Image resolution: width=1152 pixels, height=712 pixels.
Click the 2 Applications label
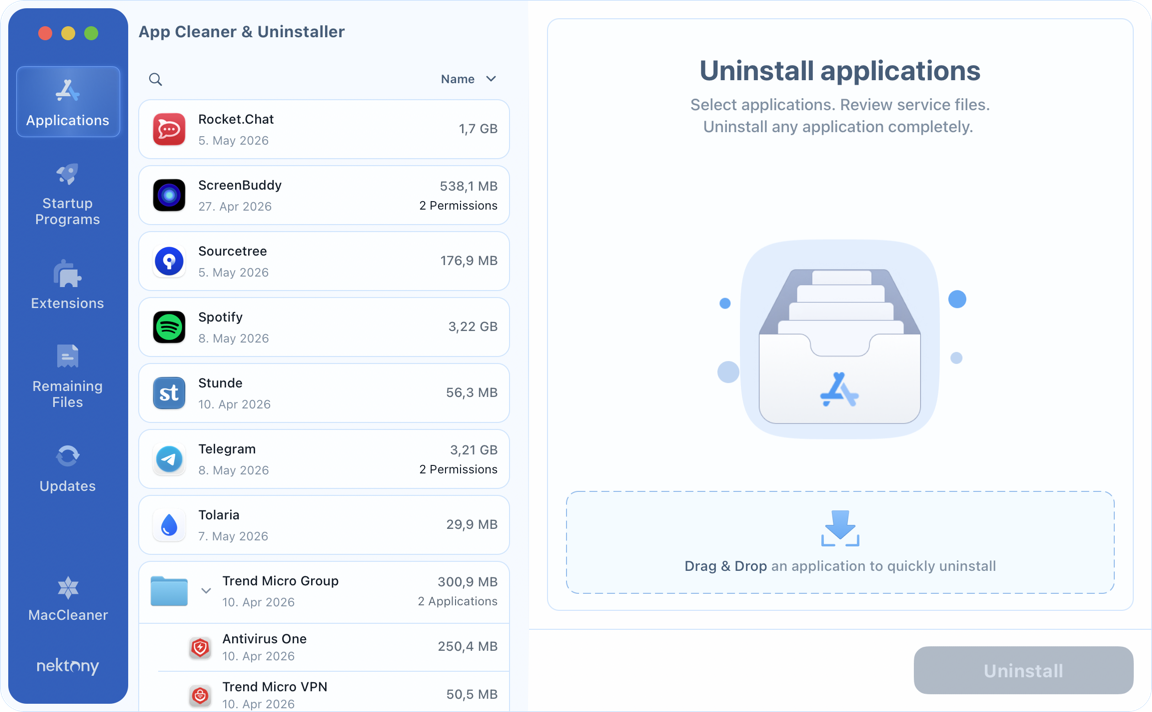tap(458, 601)
